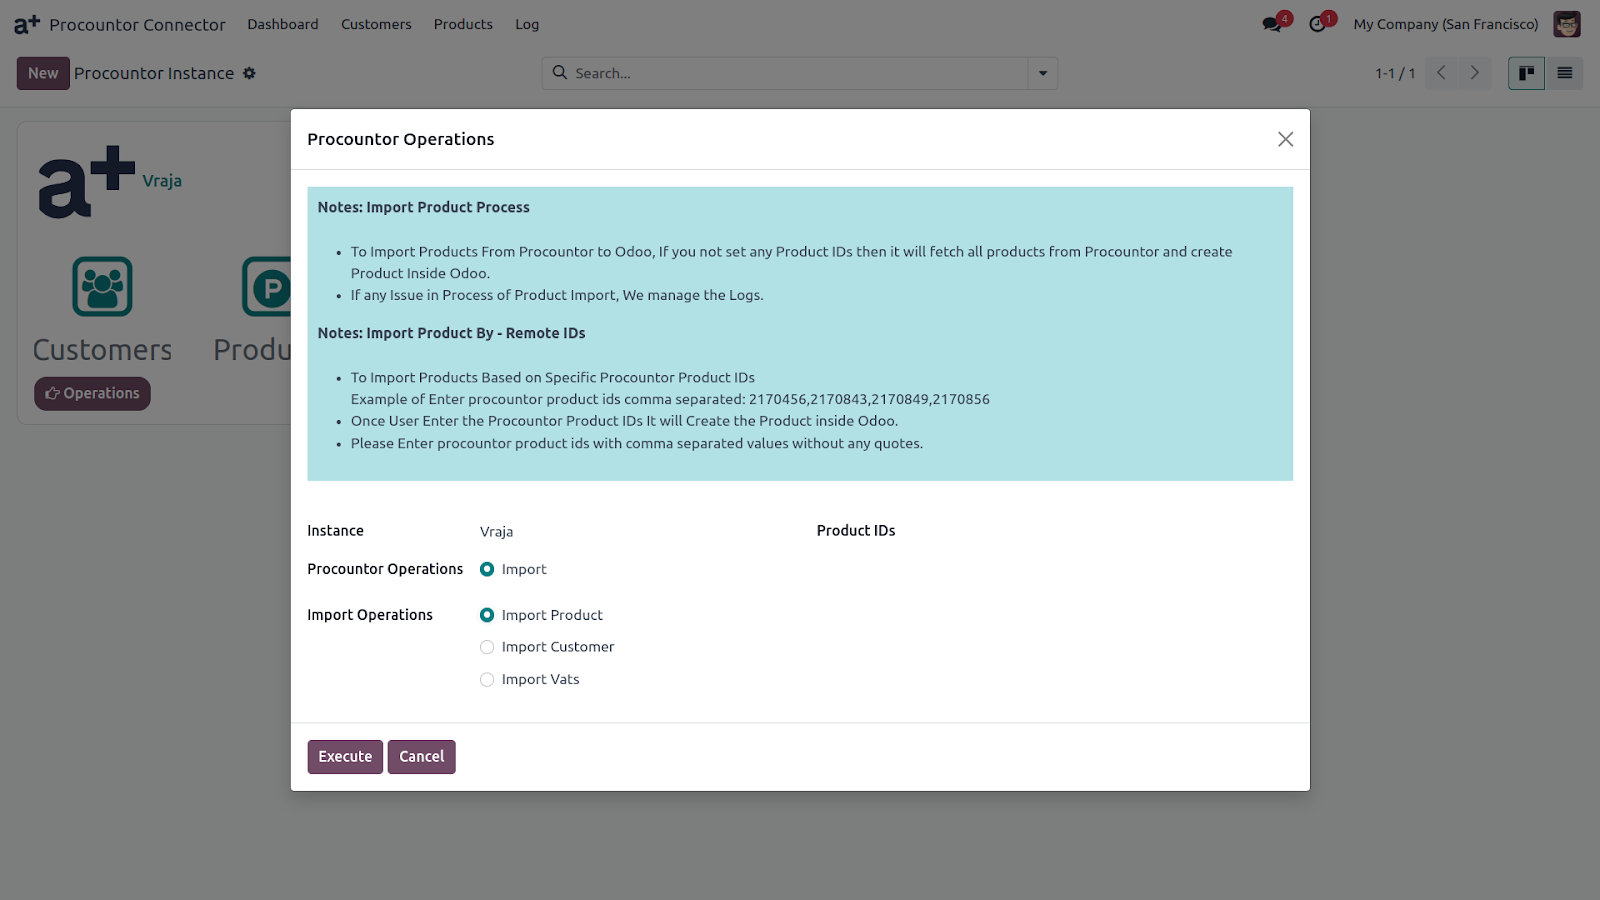
Task: Open the Log menu
Action: 527,24
